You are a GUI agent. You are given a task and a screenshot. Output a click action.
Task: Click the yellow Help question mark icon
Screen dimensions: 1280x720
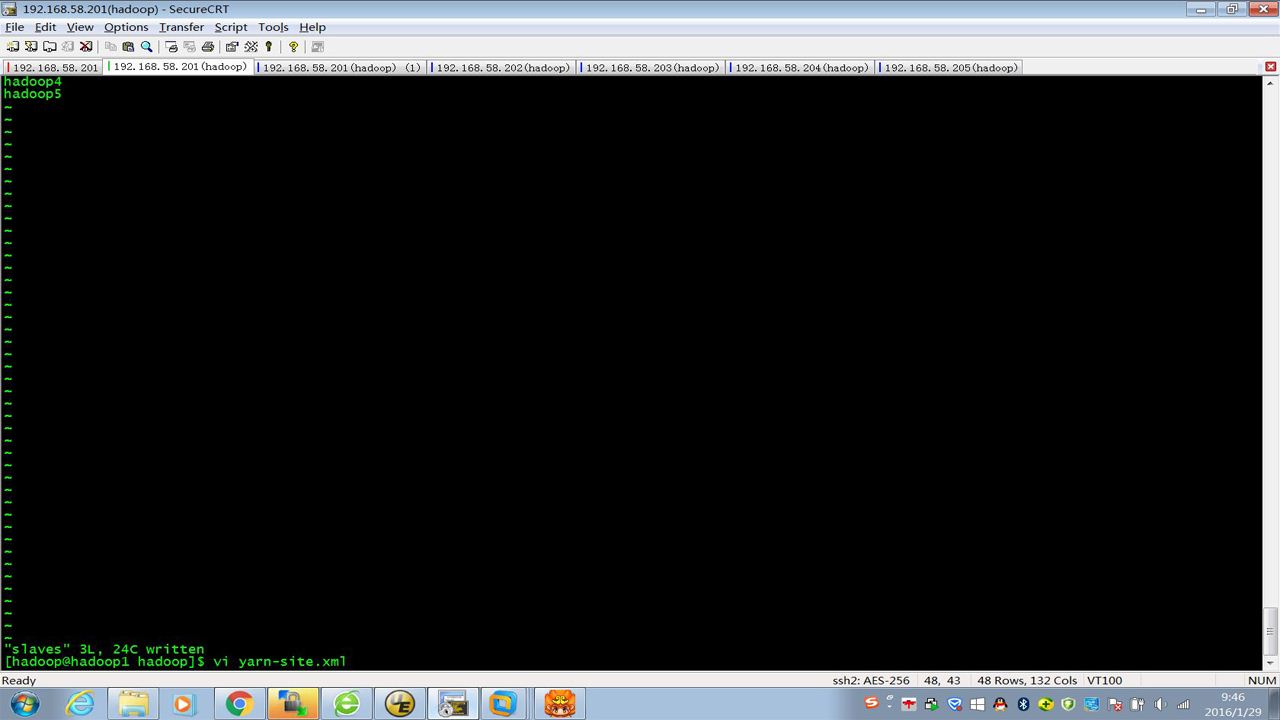pos(293,46)
